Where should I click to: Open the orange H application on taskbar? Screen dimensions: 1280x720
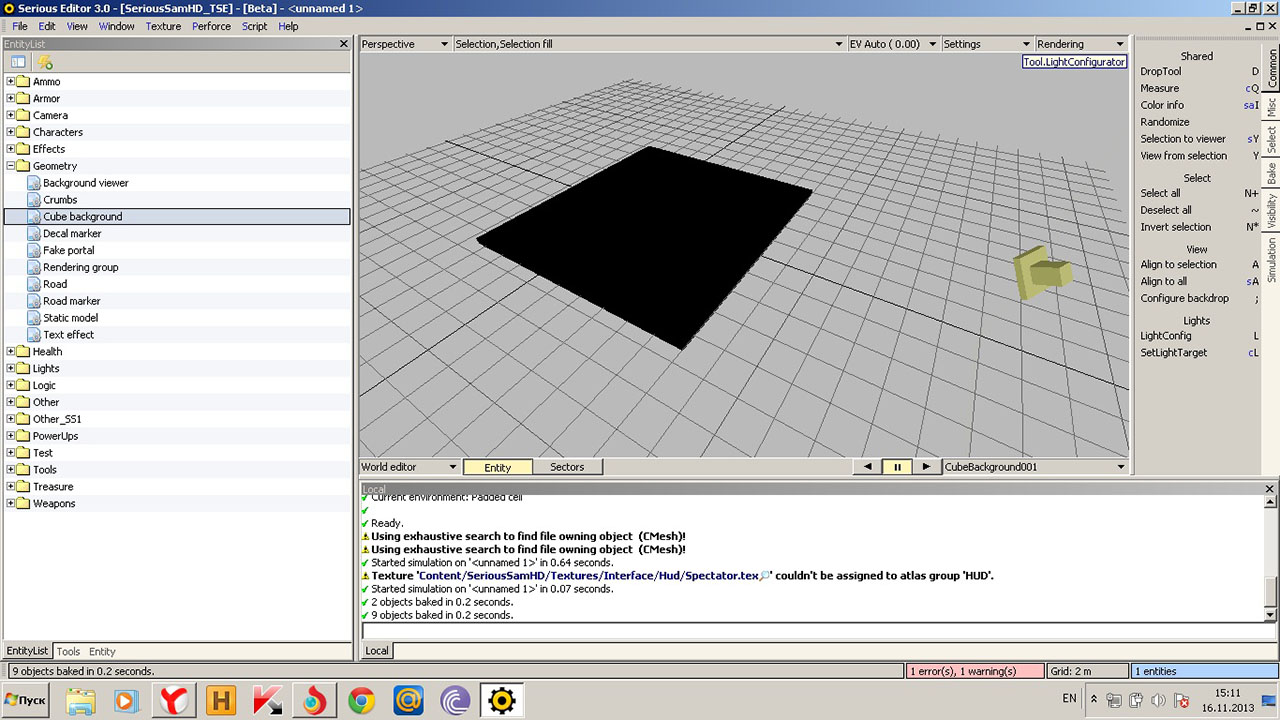220,701
